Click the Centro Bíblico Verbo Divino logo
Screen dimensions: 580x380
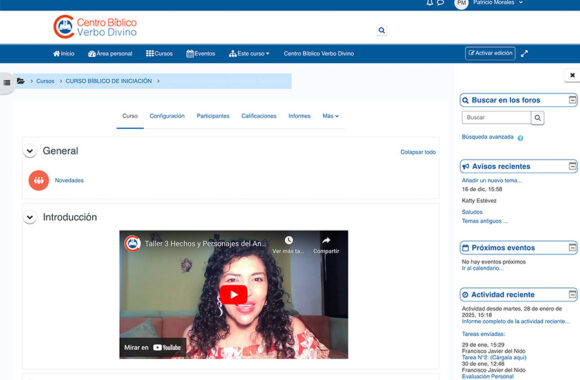95,27
